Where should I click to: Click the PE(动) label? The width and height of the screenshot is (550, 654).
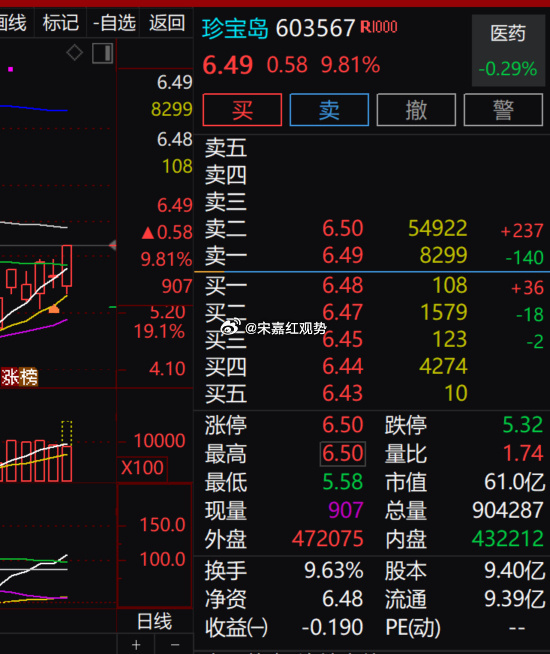pos(413,627)
